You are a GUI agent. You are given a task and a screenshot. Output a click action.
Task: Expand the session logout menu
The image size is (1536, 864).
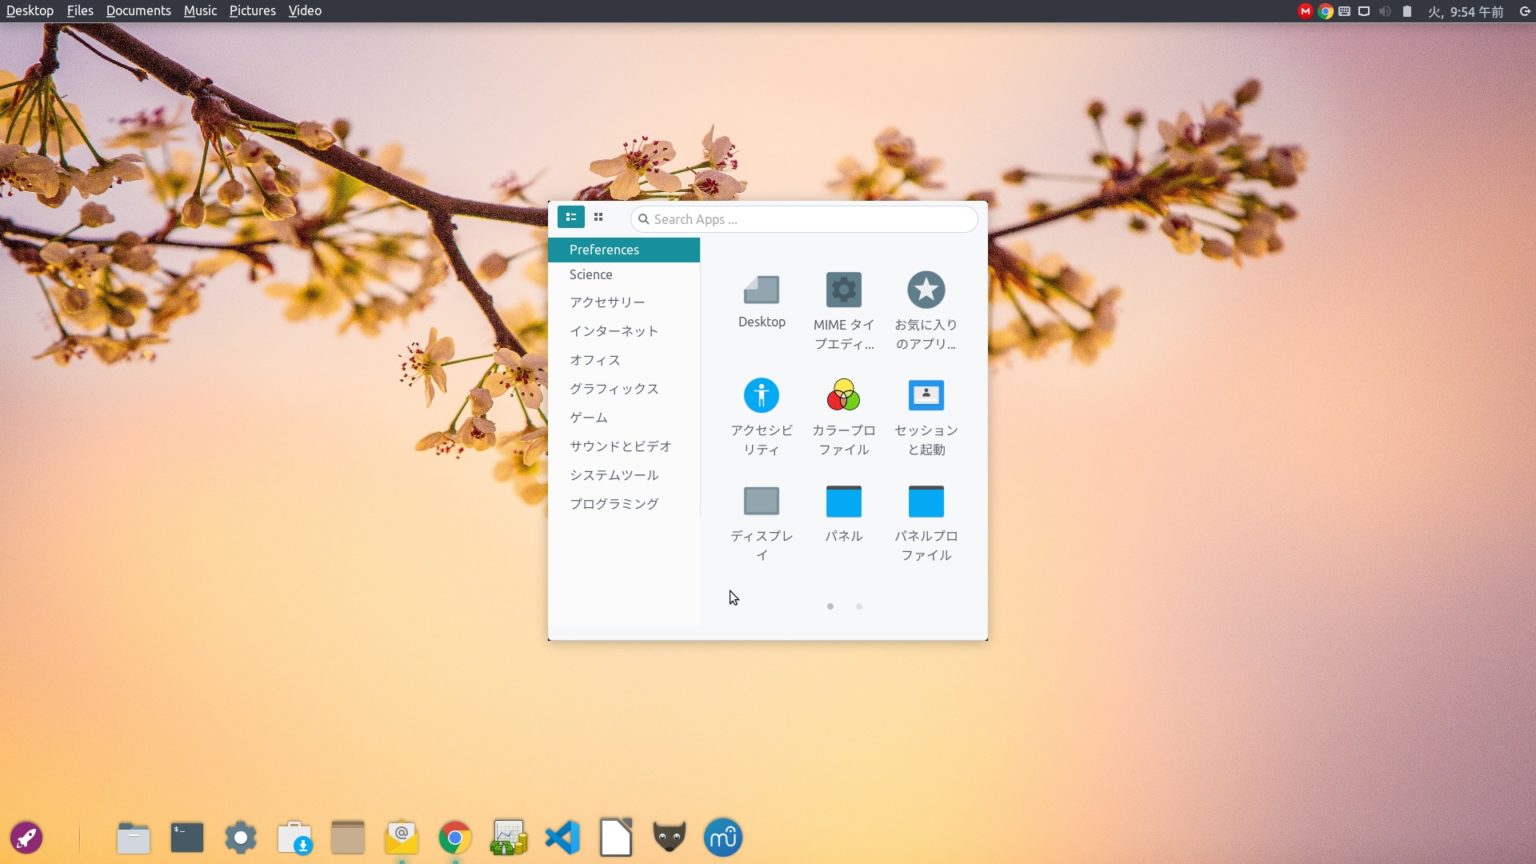point(1526,11)
